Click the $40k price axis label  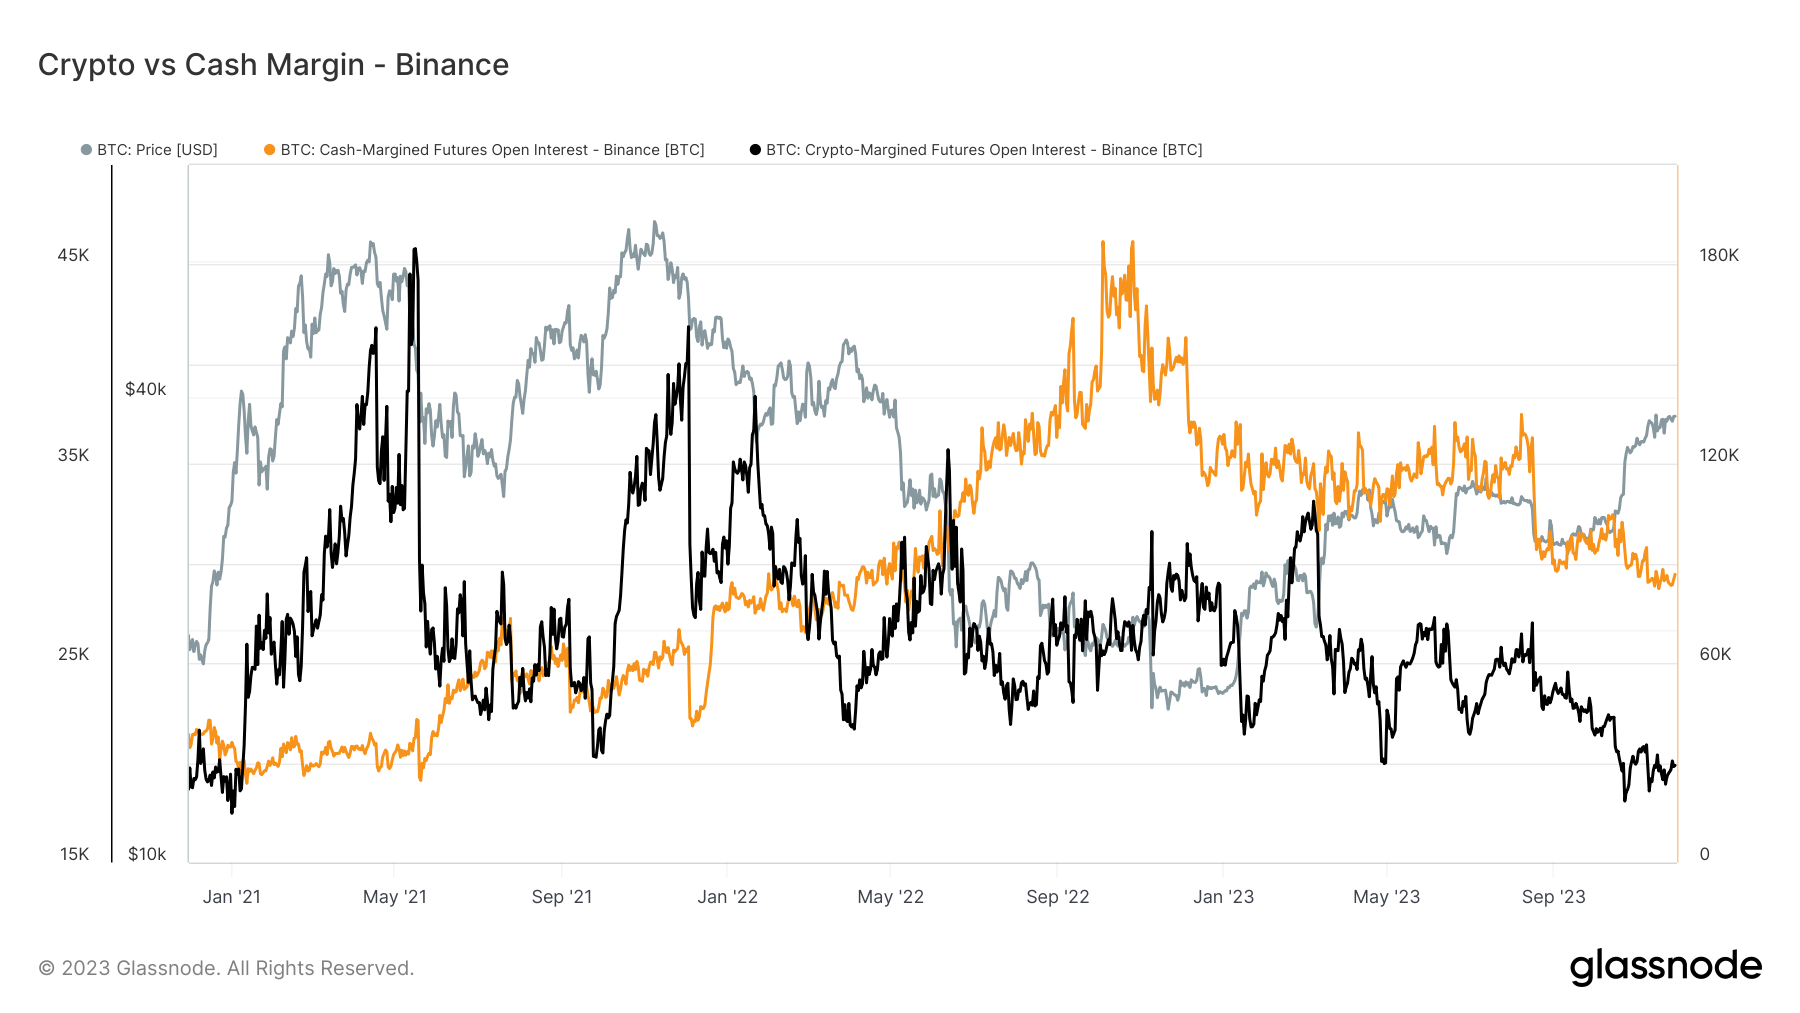click(146, 389)
